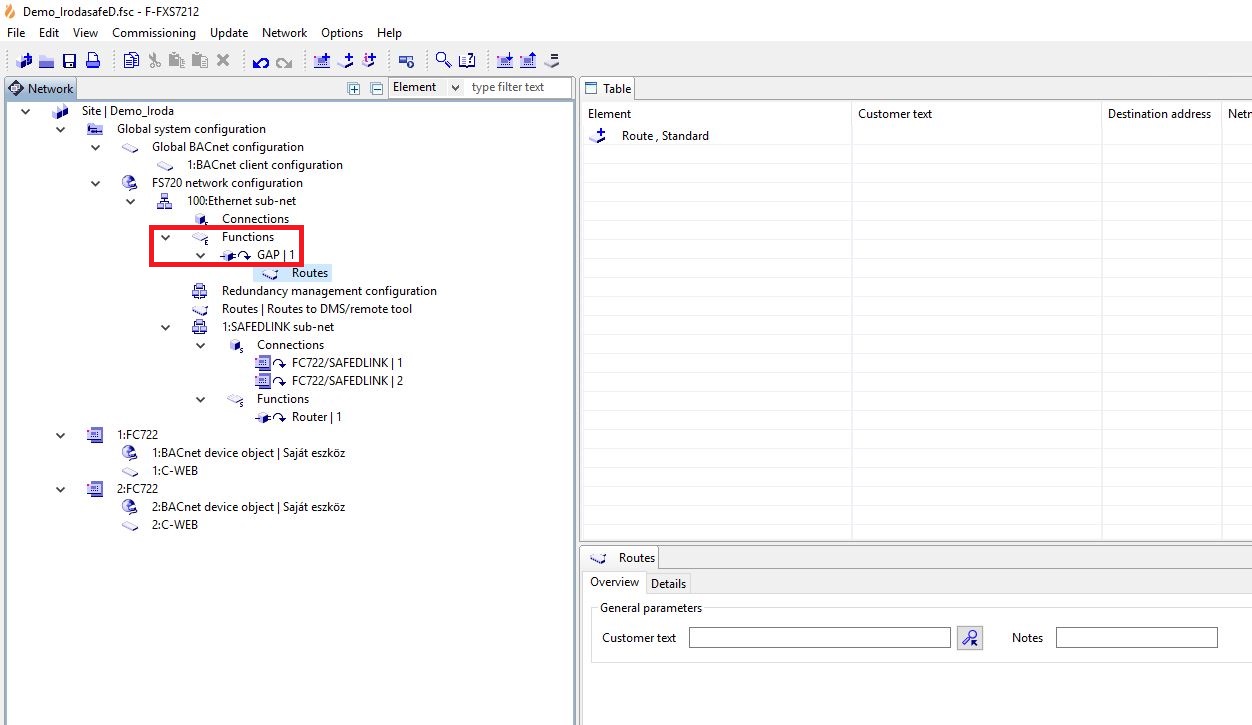
Task: Click the magnifying glass Find icon
Action: point(443,61)
